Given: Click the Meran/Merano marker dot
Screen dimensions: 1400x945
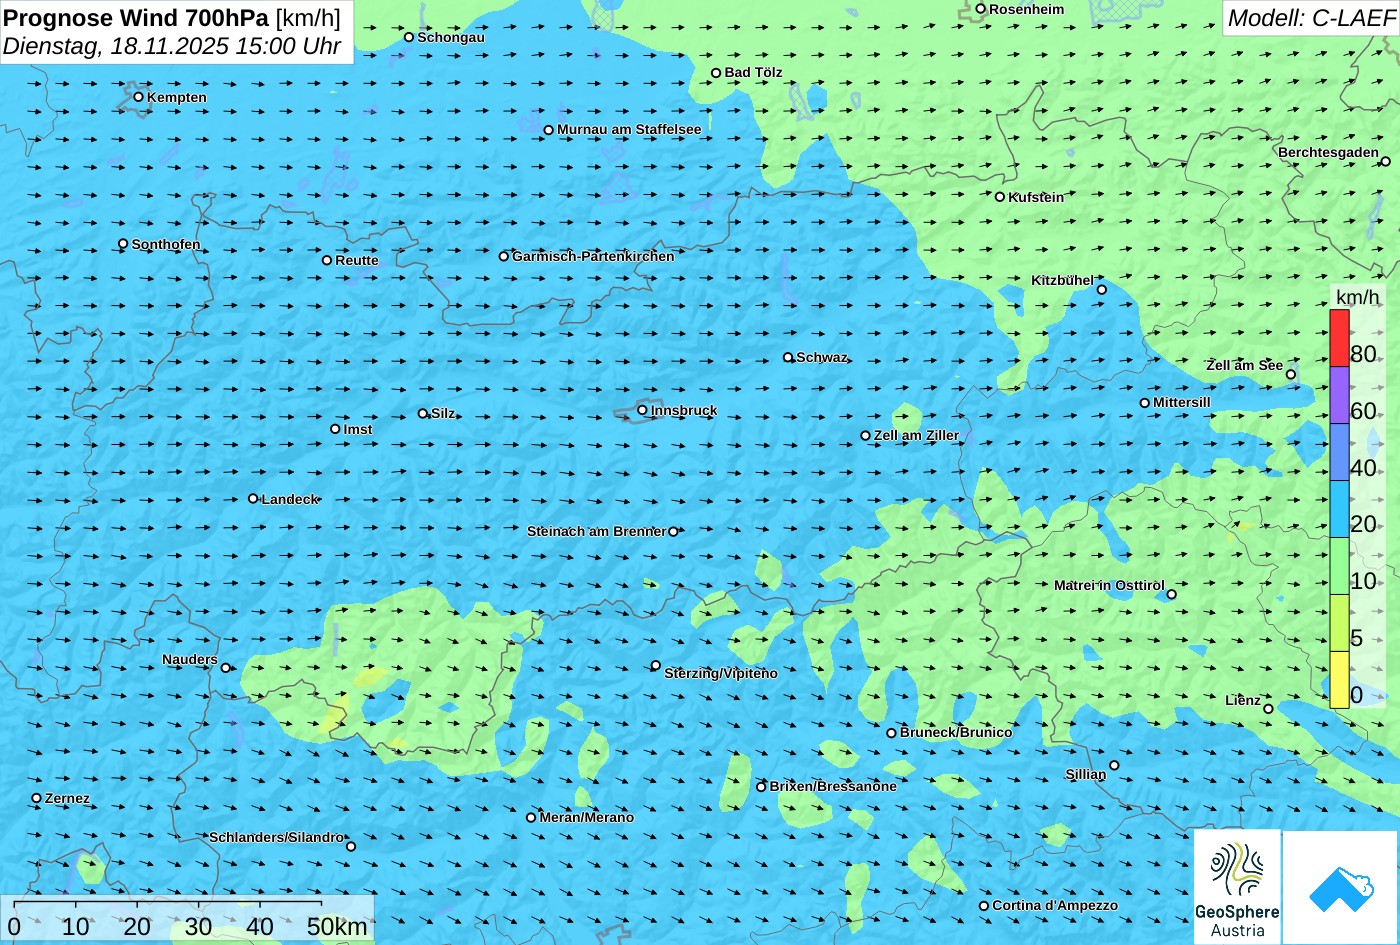Looking at the screenshot, I should (531, 817).
